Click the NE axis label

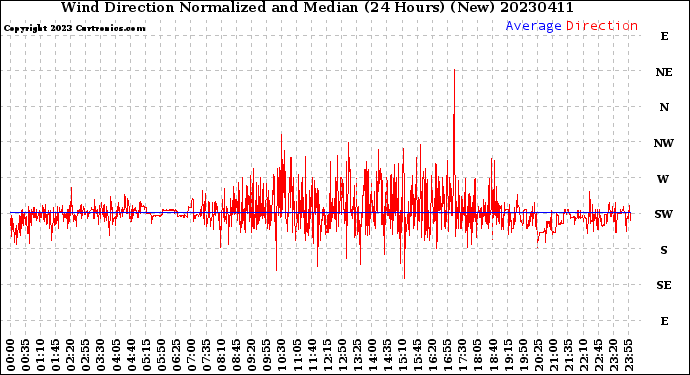coord(664,72)
